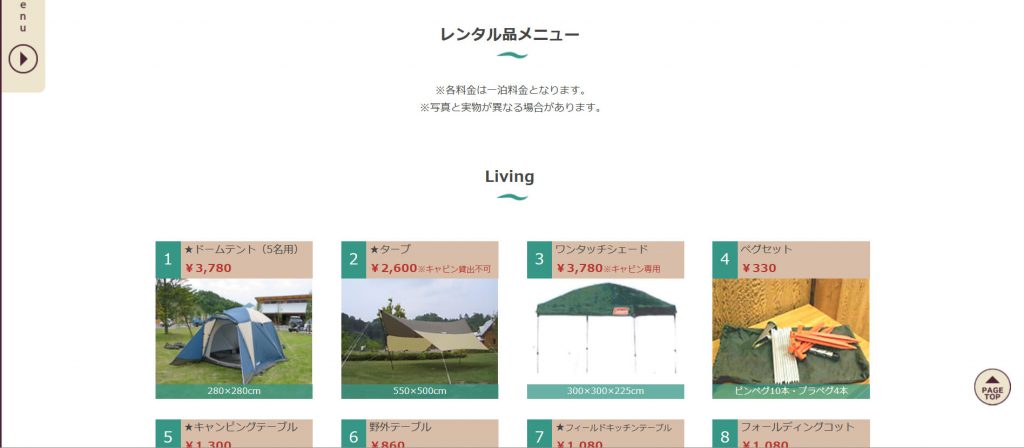Select the number 3 item badge
Viewport: 1024px width, 448px height.
click(x=539, y=260)
